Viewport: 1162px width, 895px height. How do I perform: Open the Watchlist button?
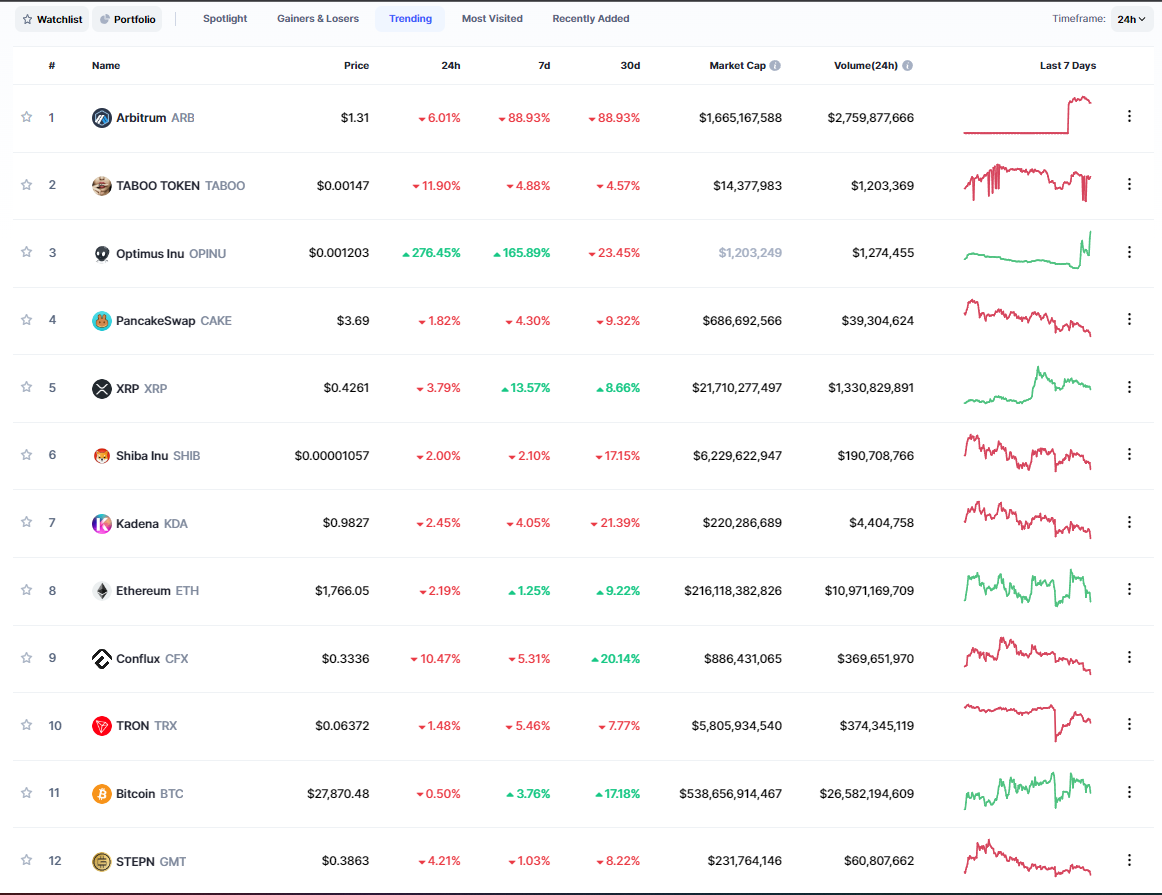52,19
